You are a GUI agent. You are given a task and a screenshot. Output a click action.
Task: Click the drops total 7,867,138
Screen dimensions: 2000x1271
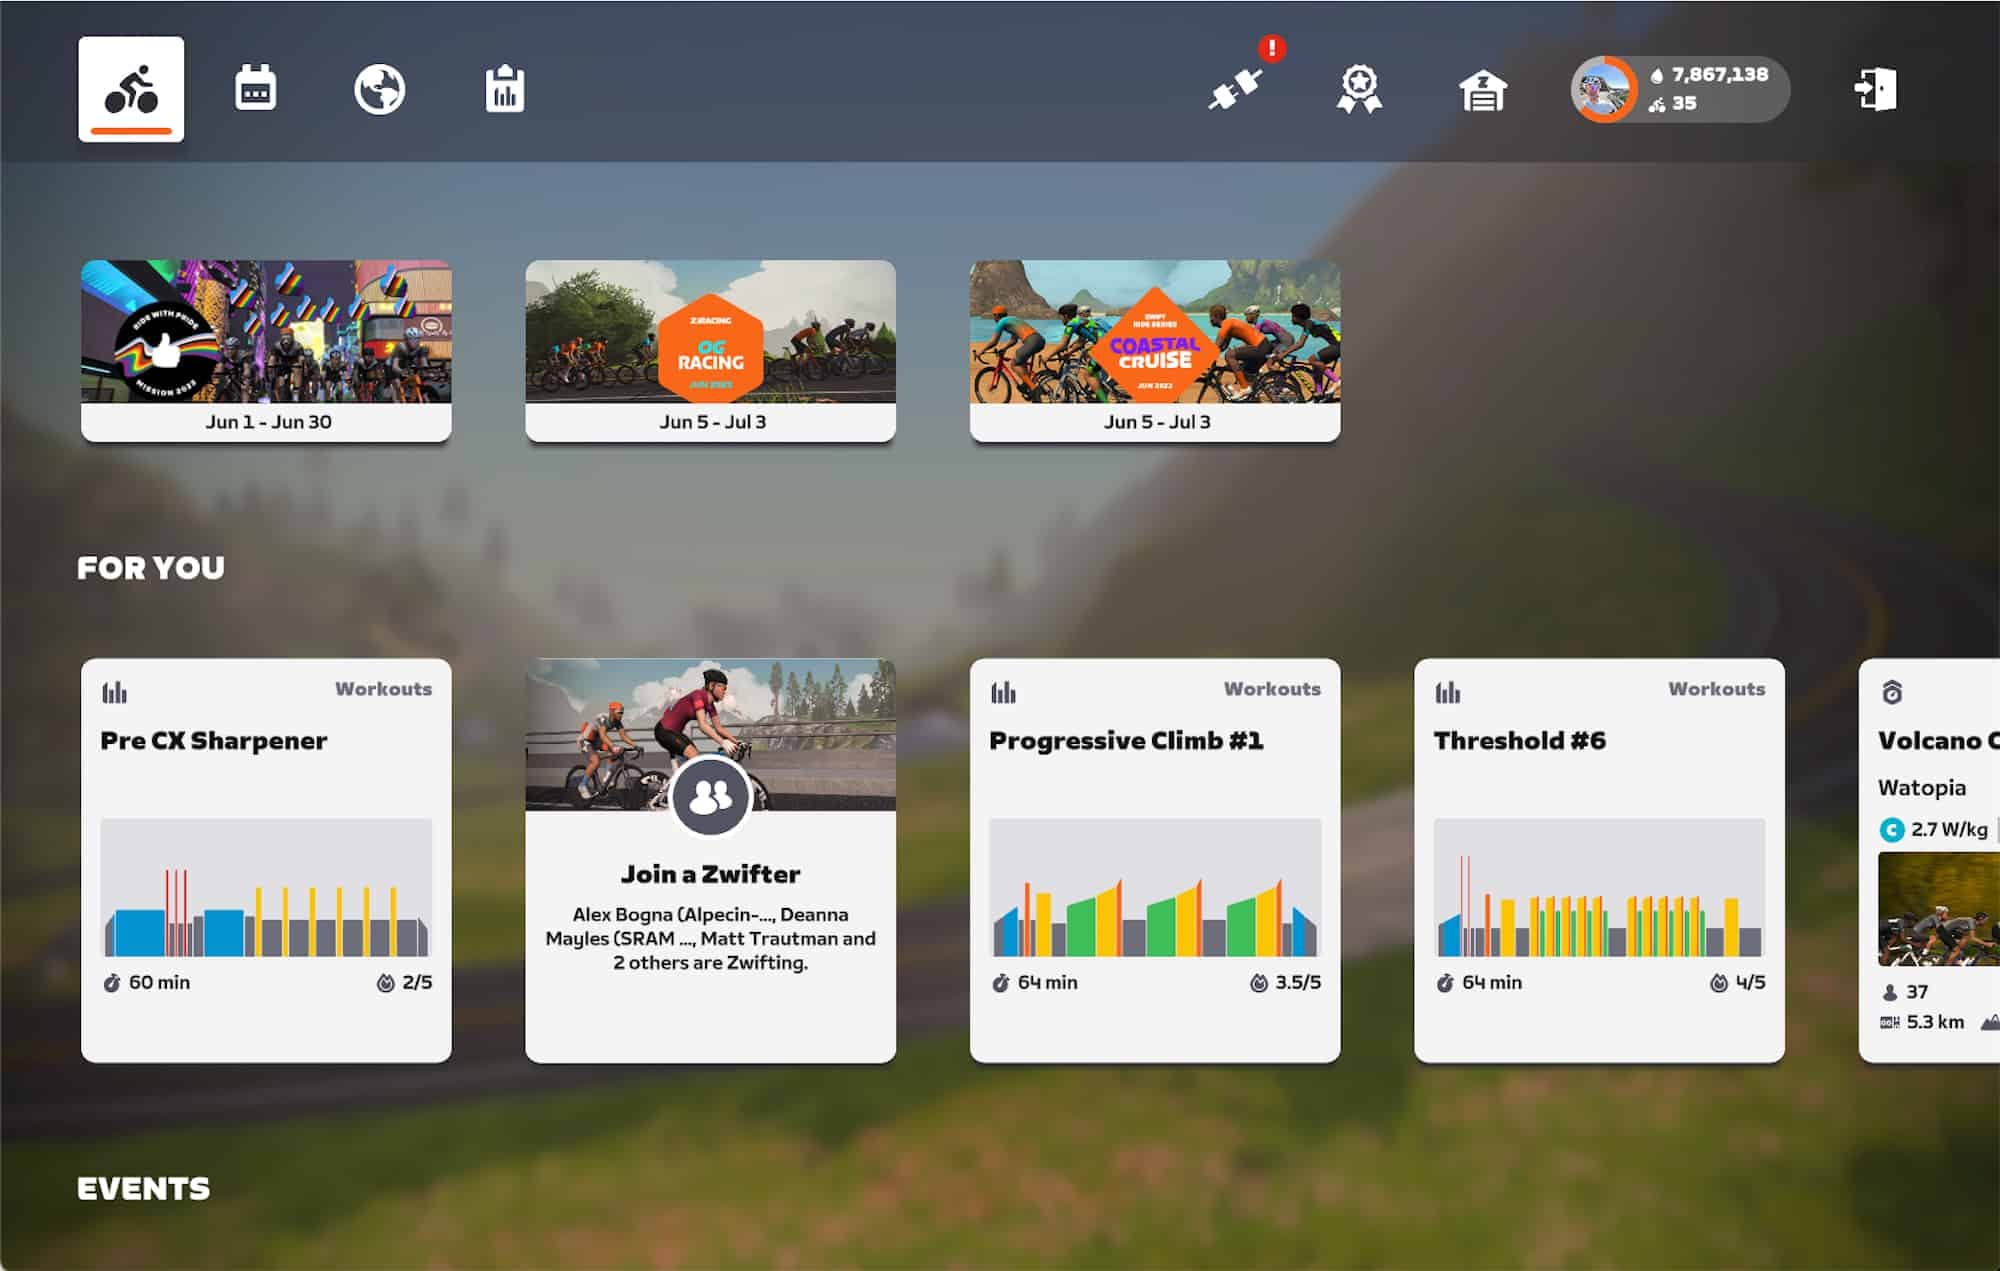1719,75
